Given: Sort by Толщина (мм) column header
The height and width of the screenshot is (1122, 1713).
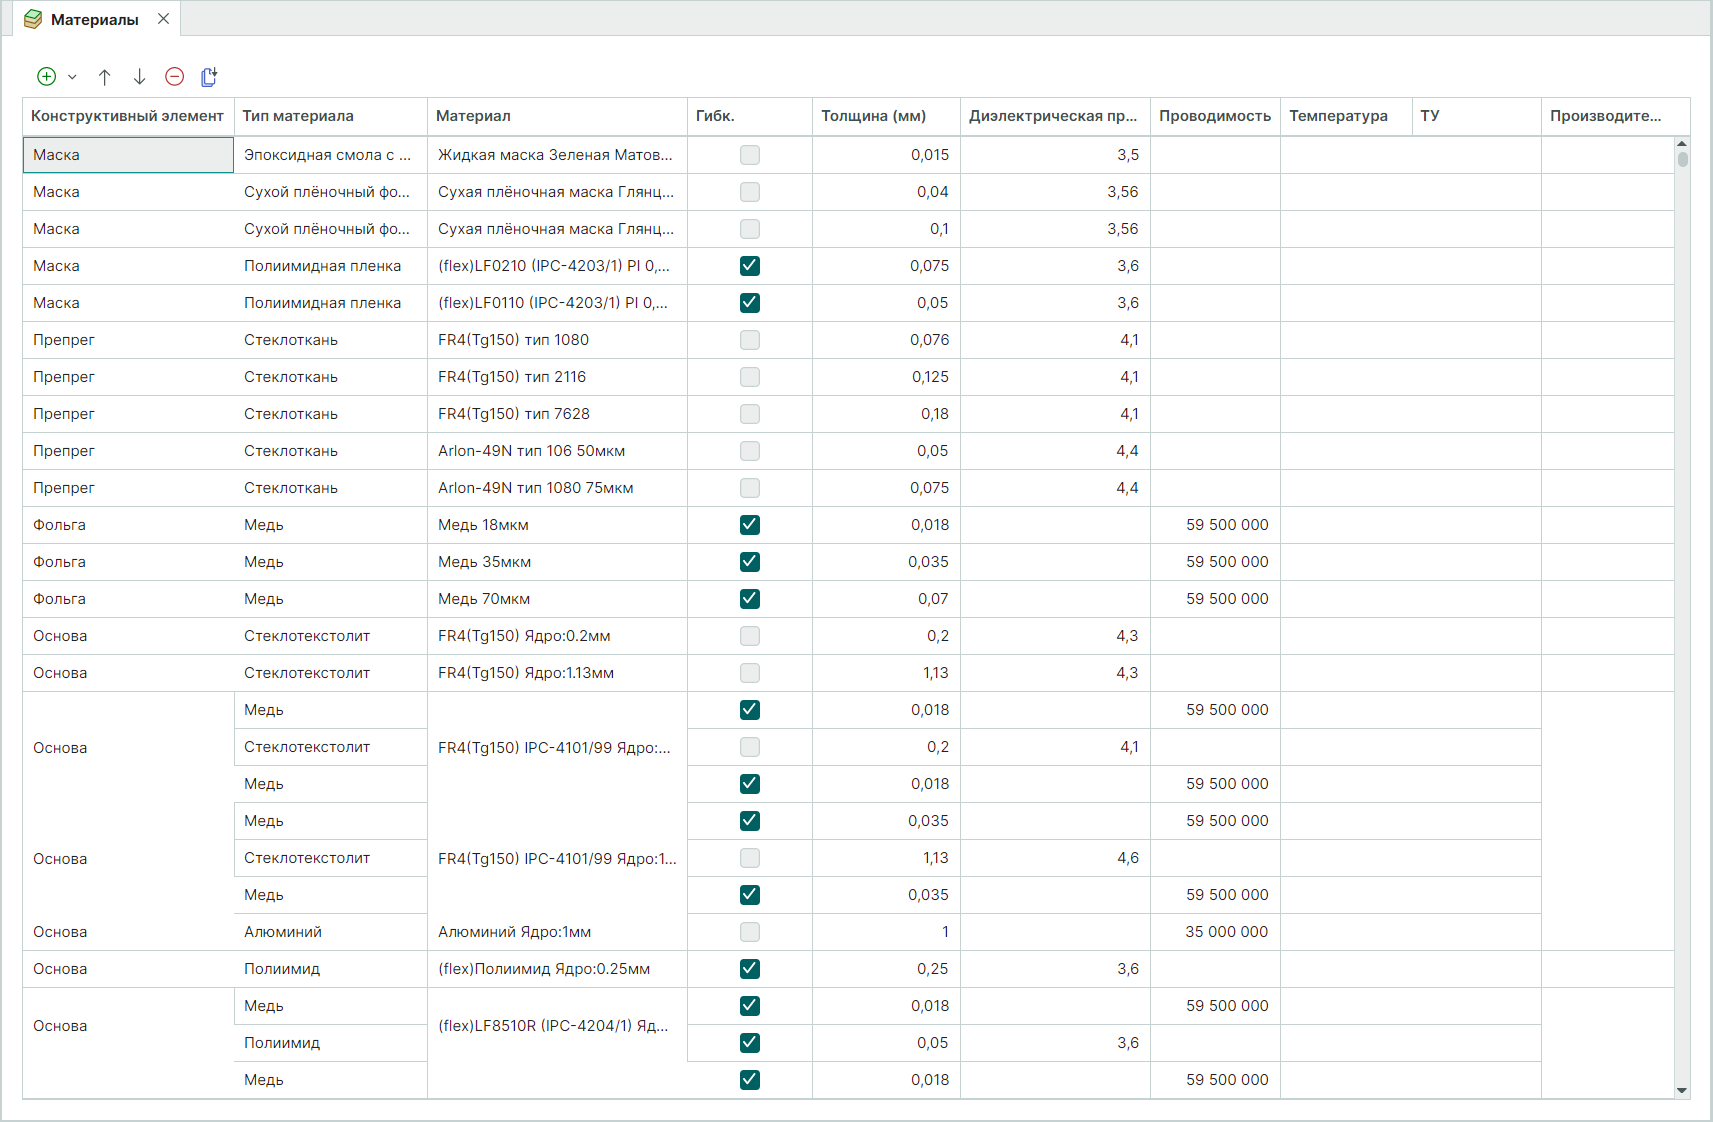Looking at the screenshot, I should [x=873, y=116].
